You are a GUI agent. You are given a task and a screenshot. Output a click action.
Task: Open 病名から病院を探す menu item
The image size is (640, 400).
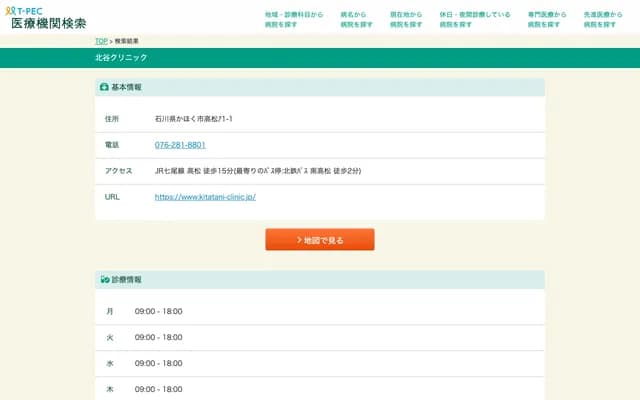356,19
